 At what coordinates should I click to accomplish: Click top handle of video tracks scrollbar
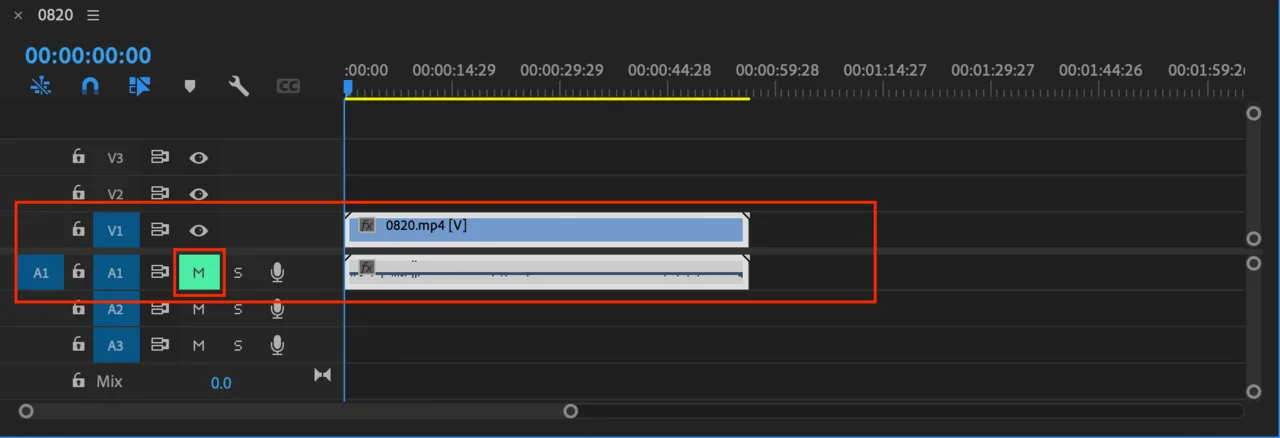pyautogui.click(x=1253, y=113)
